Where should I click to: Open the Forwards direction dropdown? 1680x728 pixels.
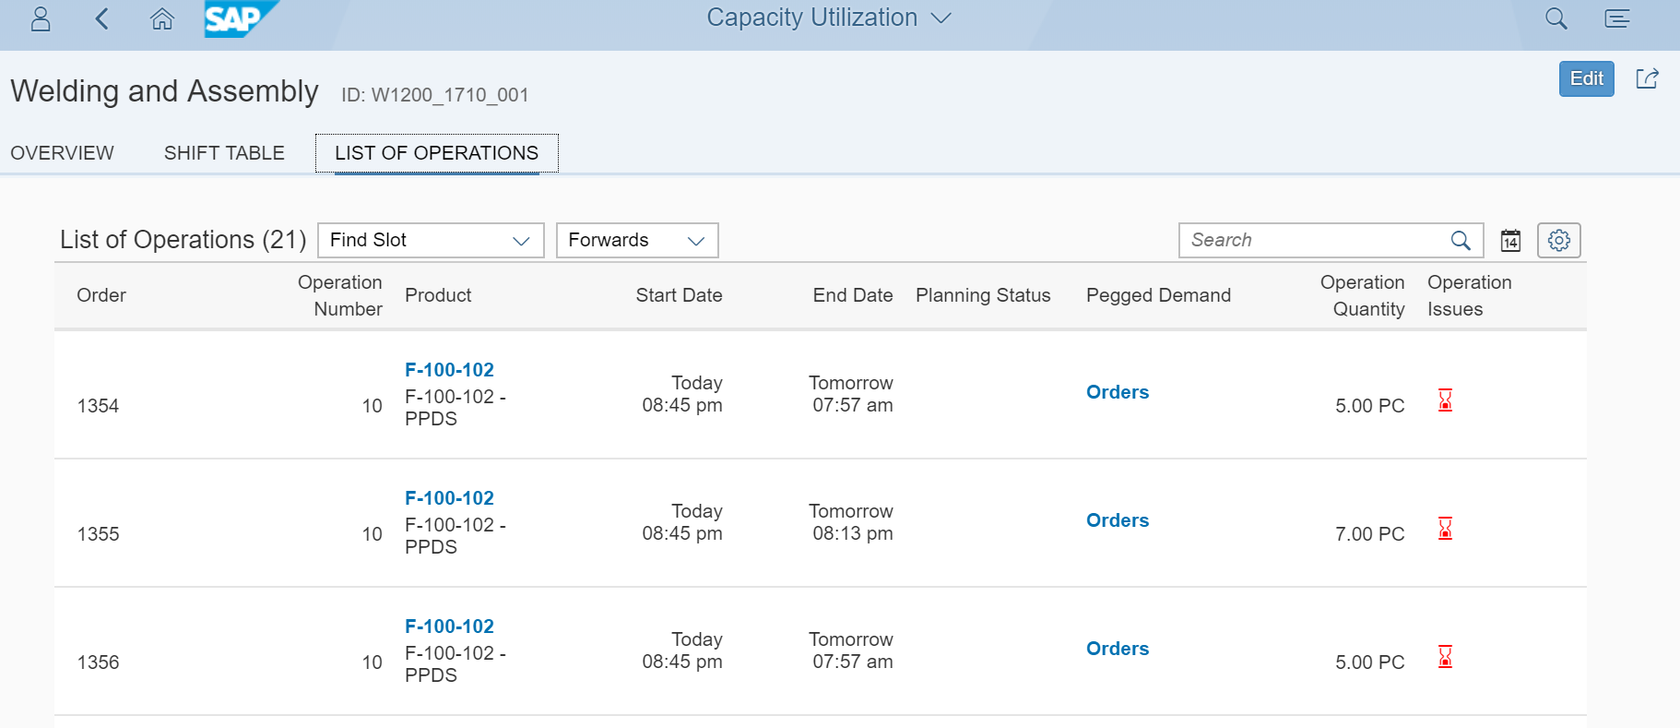coord(637,240)
